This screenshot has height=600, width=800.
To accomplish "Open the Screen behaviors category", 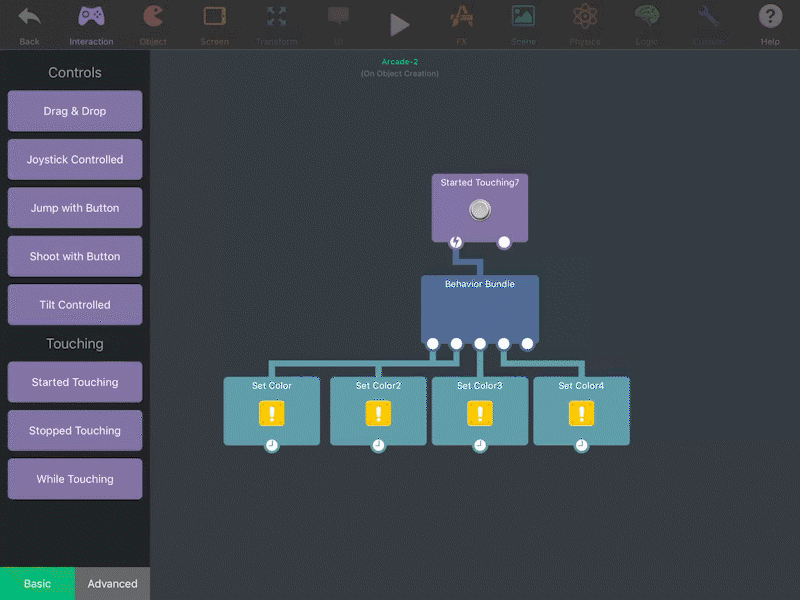I will 214,23.
